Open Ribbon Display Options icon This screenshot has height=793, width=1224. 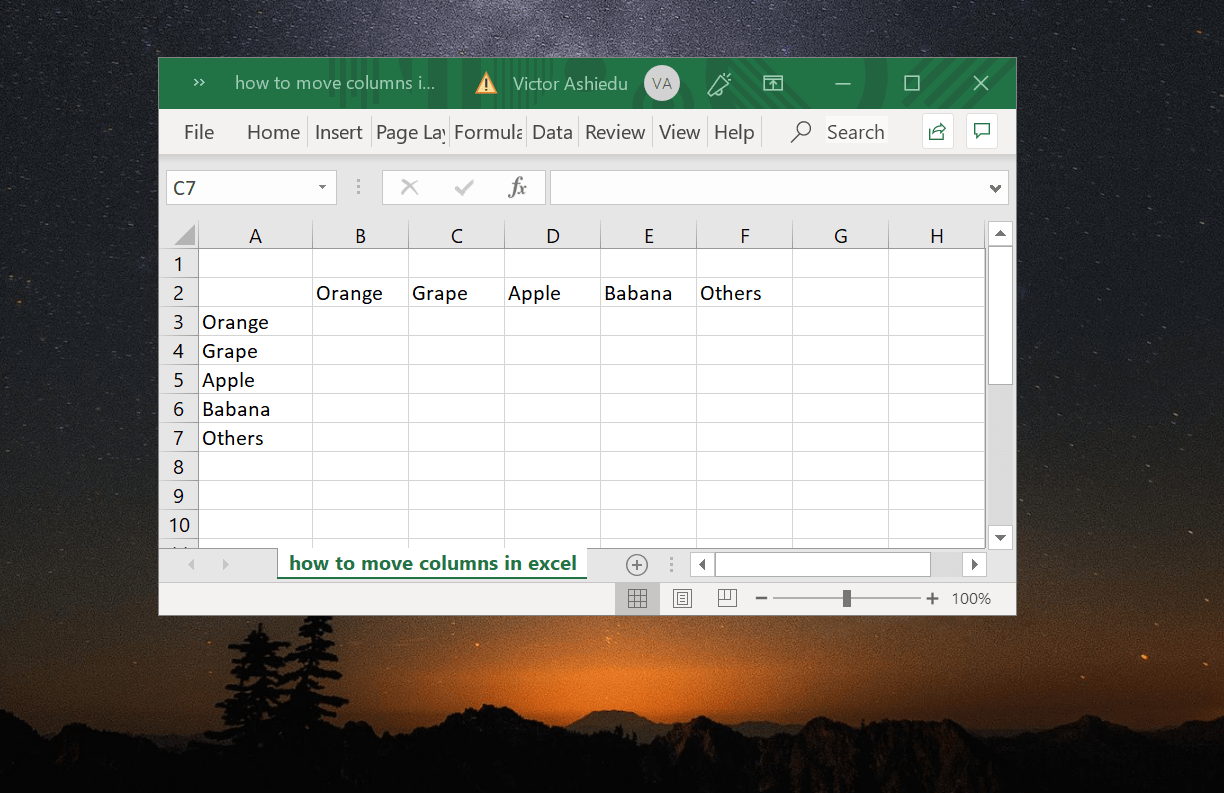(x=772, y=83)
